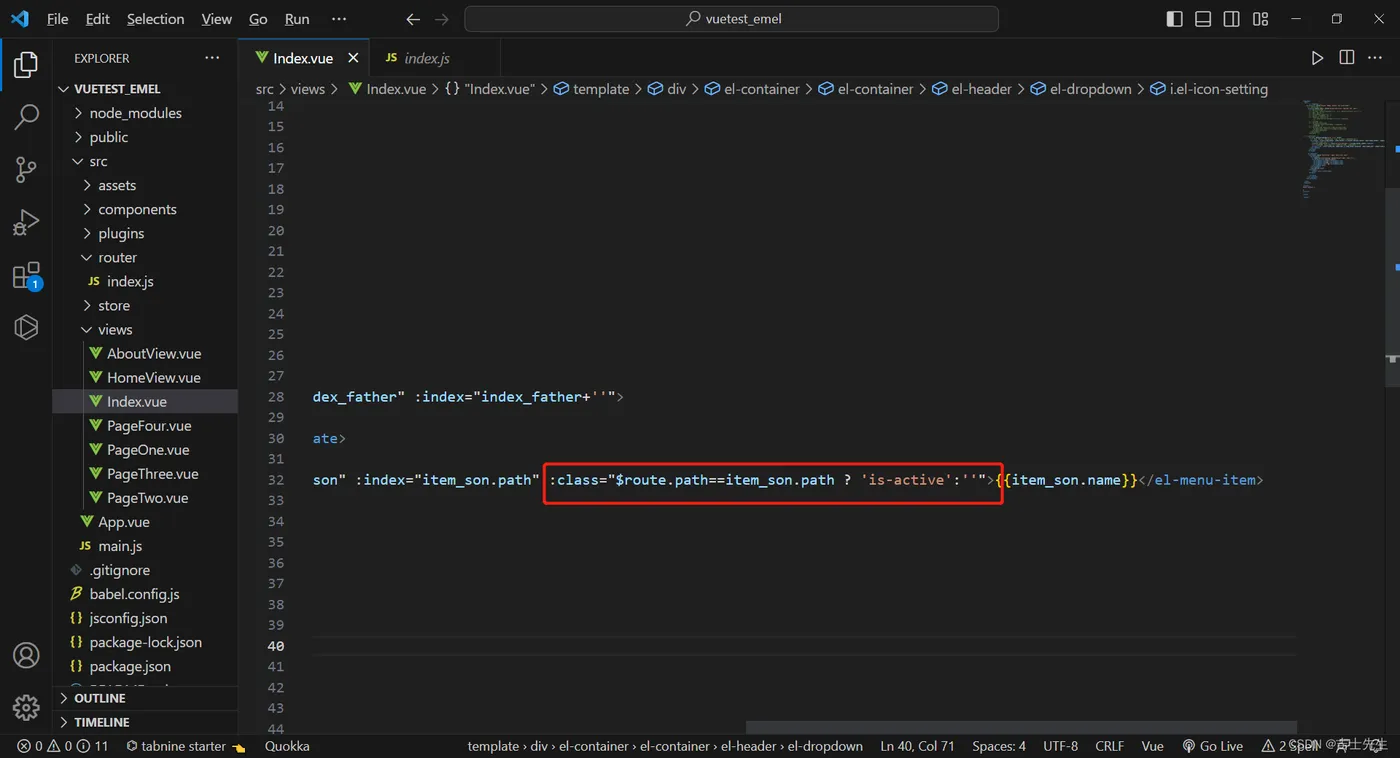
Task: Switch to the index.js editor tab
Action: pos(426,58)
